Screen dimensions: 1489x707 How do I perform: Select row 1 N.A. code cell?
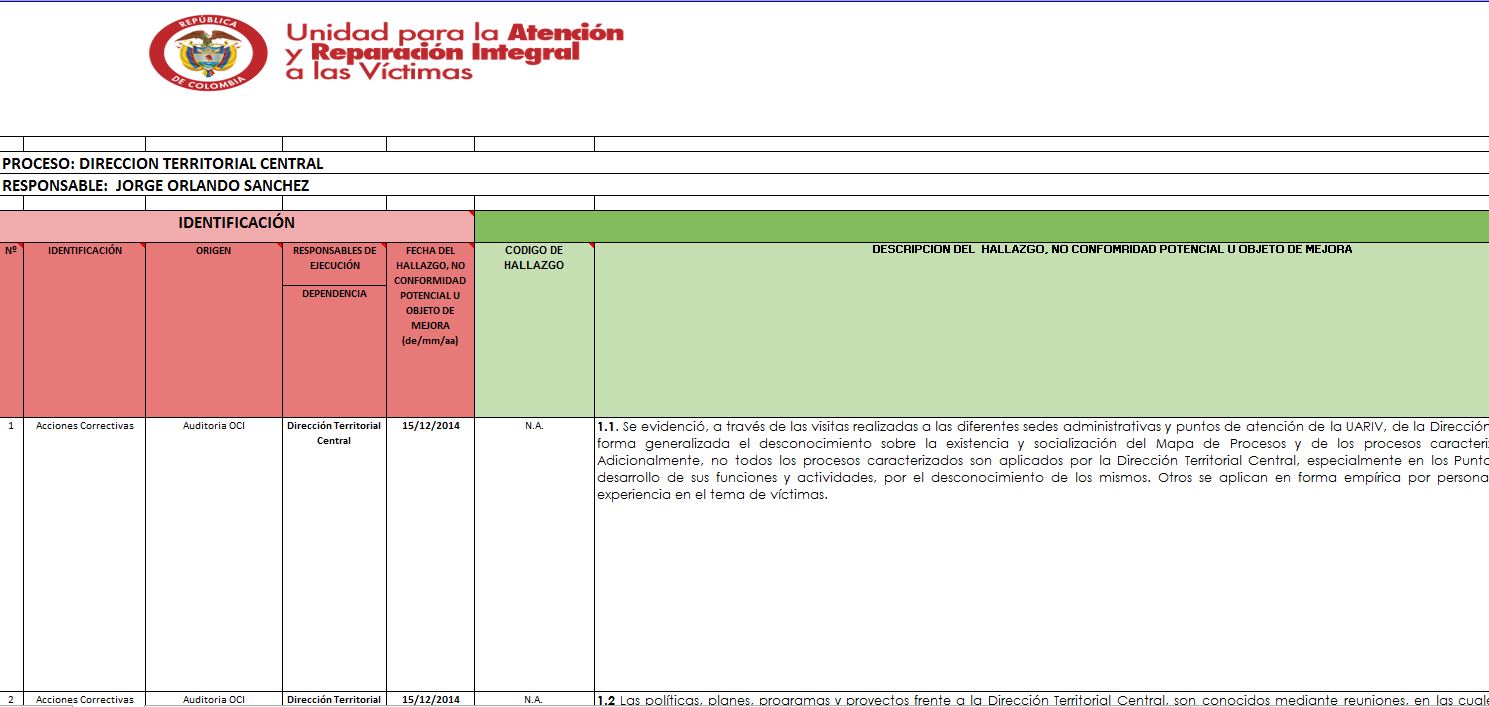[x=534, y=554]
